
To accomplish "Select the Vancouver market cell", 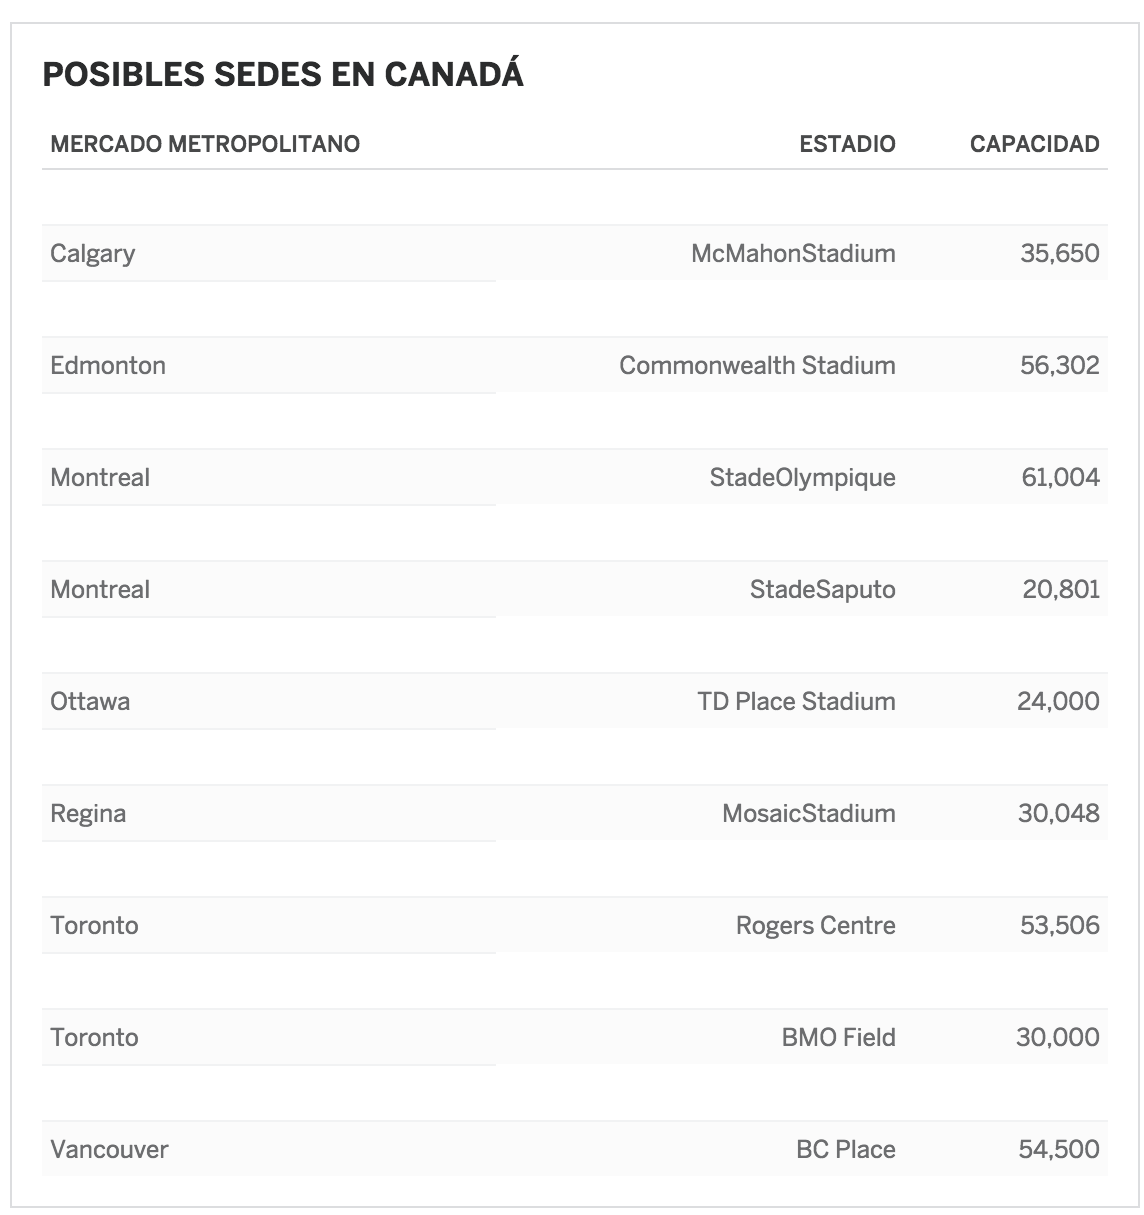I will click(x=109, y=1149).
